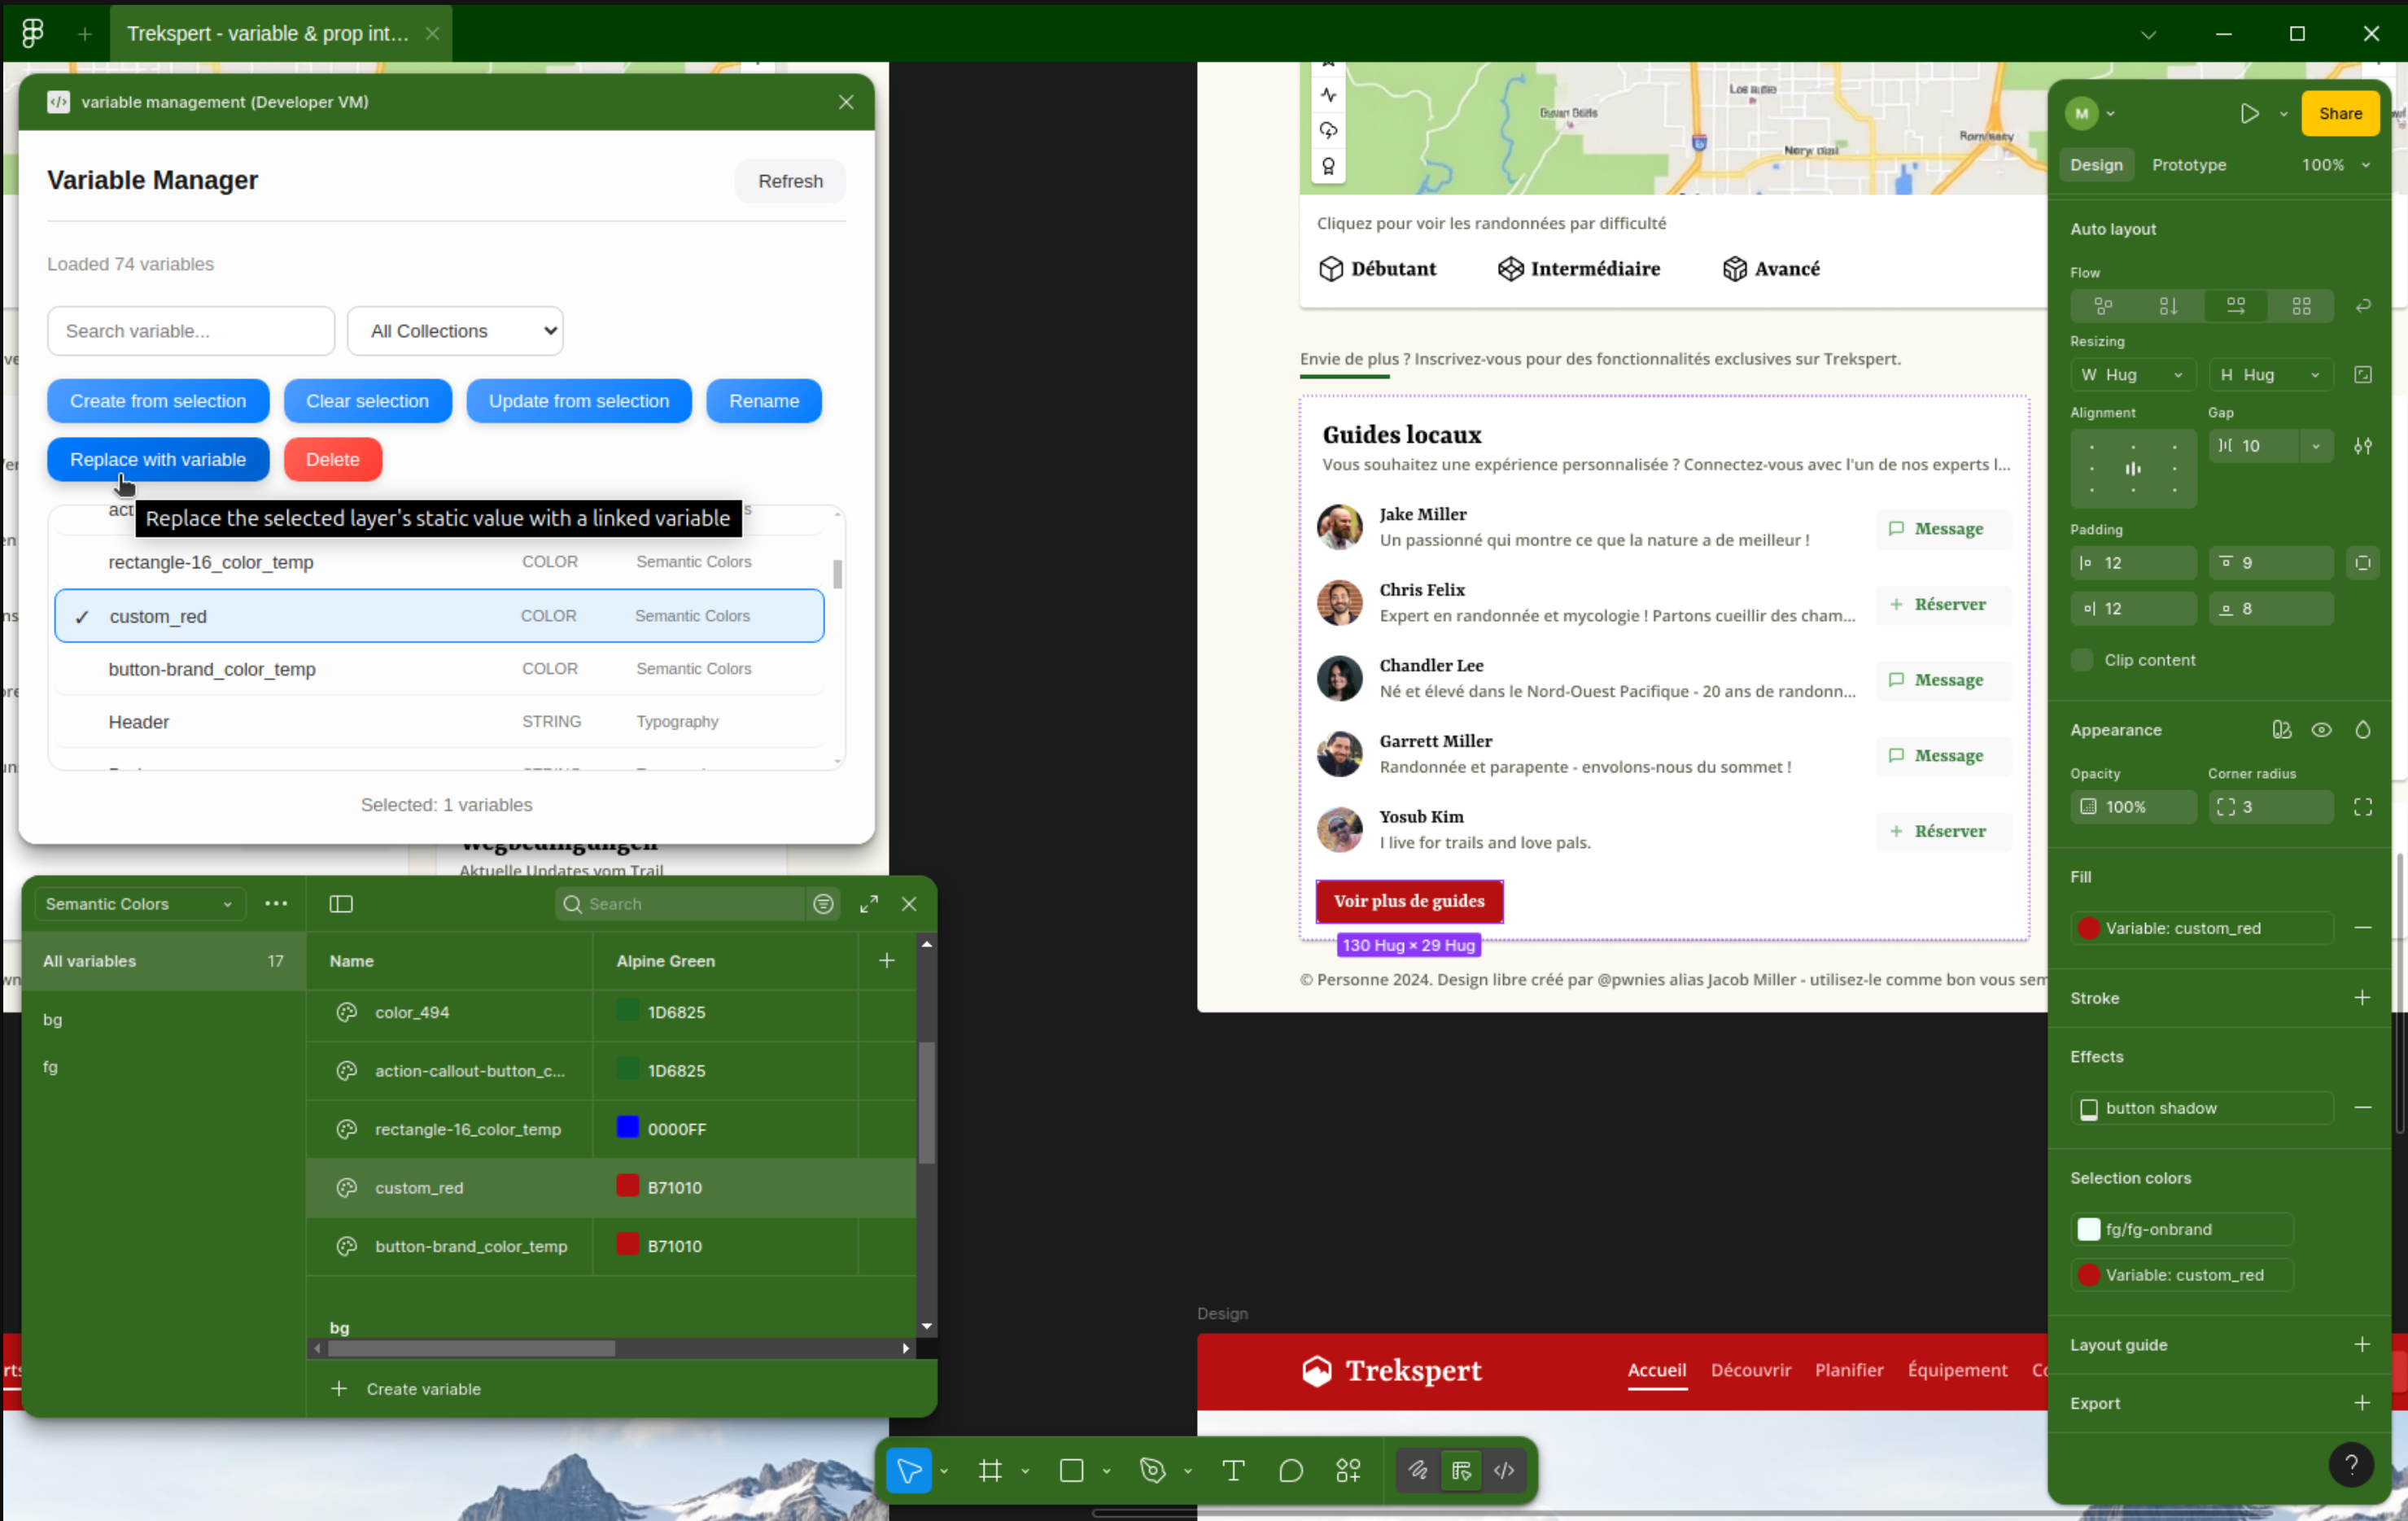Open Figma main menu logo
Image resolution: width=2408 pixels, height=1521 pixels.
pos(32,33)
